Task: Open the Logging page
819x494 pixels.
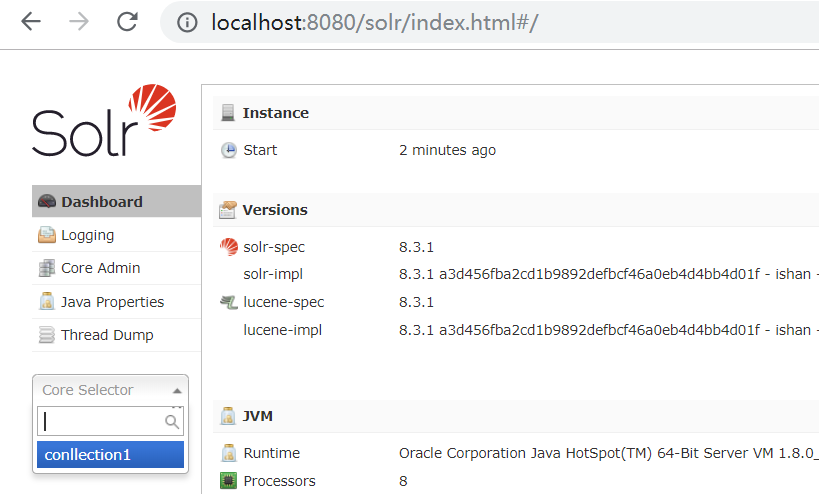Action: (88, 236)
